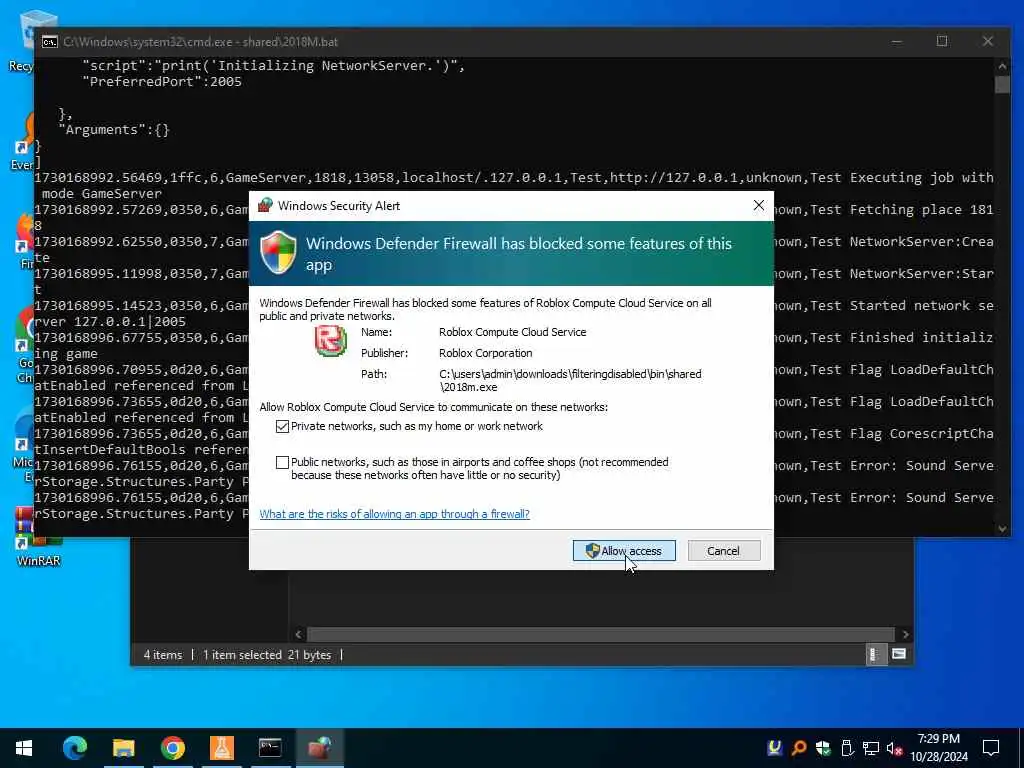Viewport: 1024px width, 768px height.
Task: Click the muted volume tray icon
Action: click(894, 748)
